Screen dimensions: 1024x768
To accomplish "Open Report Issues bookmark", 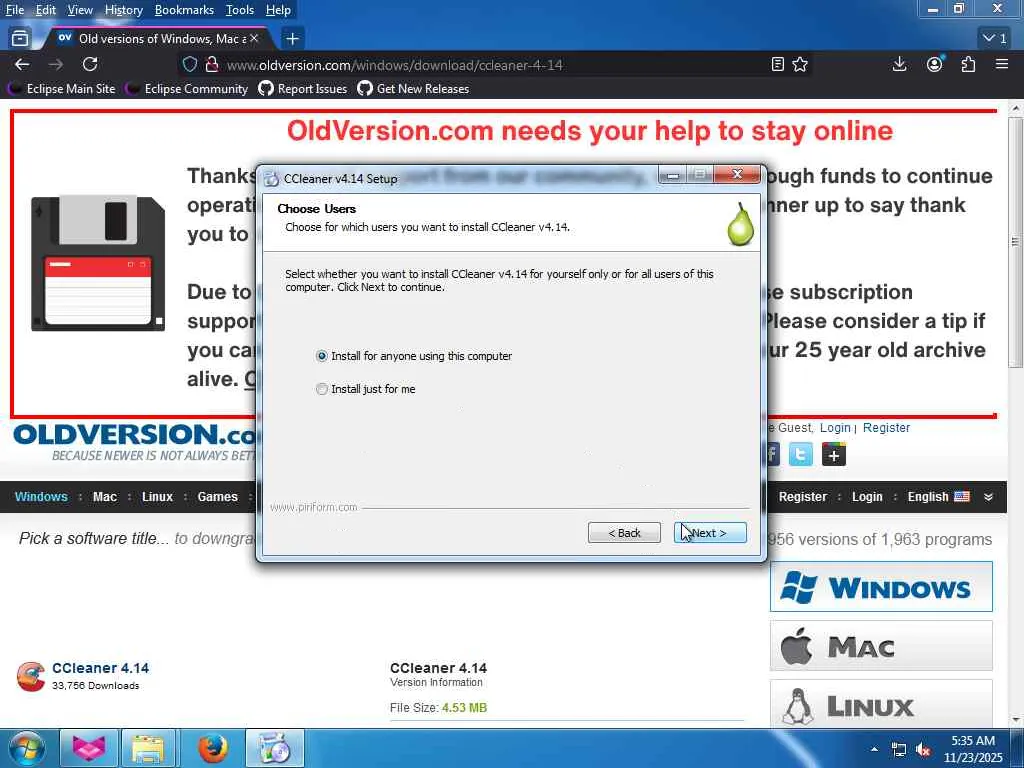I will click(303, 89).
